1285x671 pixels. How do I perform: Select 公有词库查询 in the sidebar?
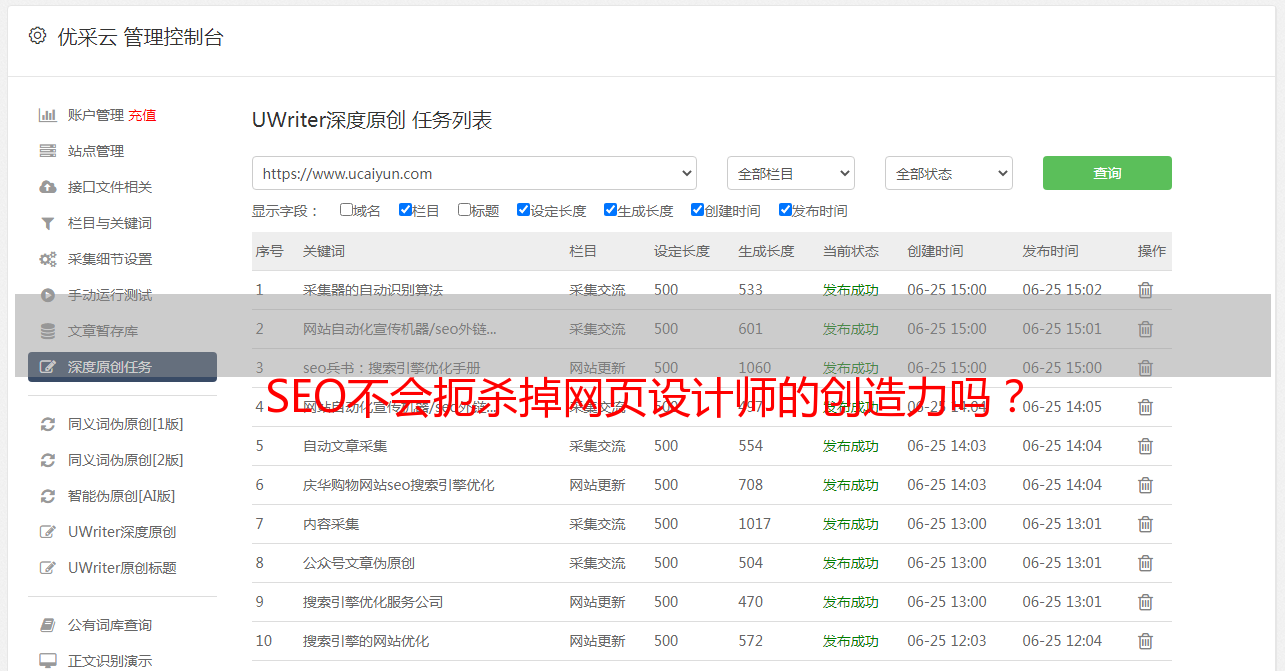(110, 625)
